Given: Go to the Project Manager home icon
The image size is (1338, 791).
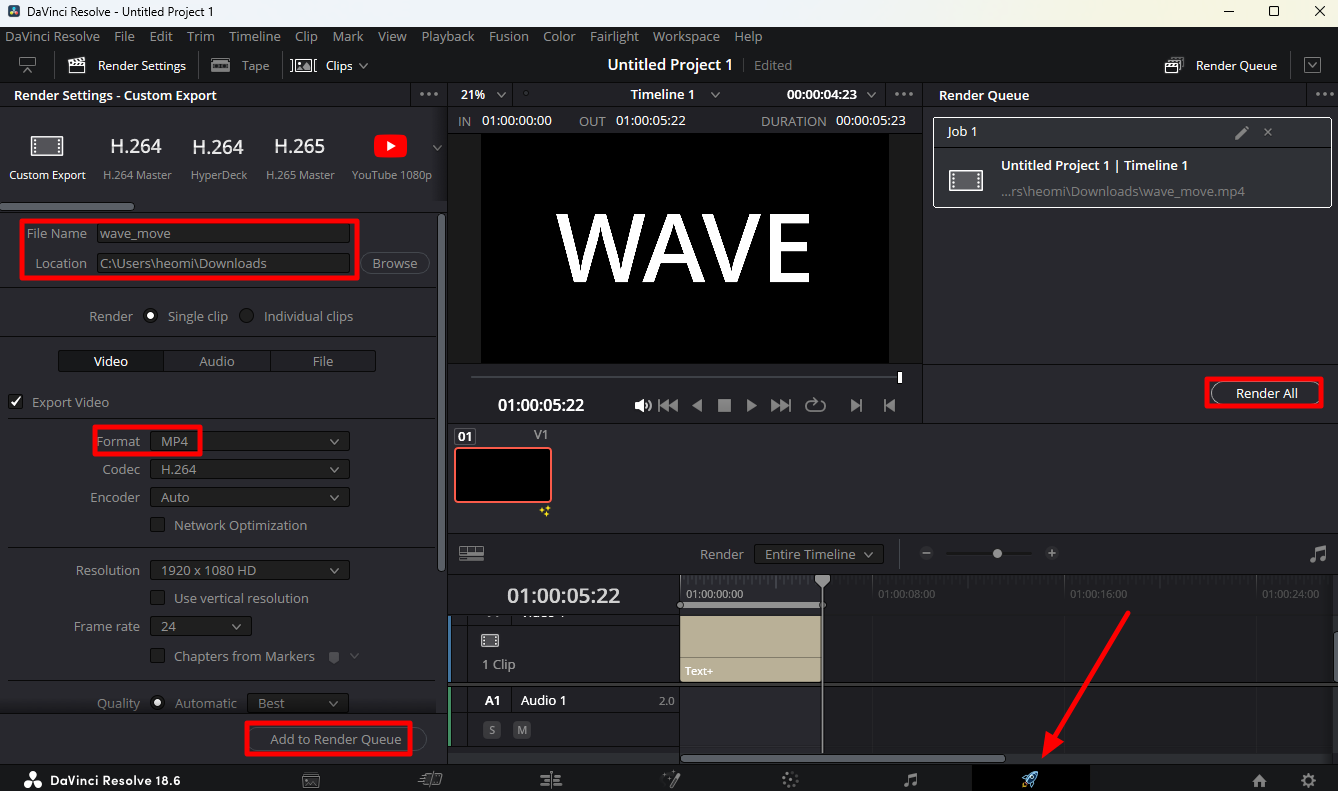Looking at the screenshot, I should [1259, 780].
